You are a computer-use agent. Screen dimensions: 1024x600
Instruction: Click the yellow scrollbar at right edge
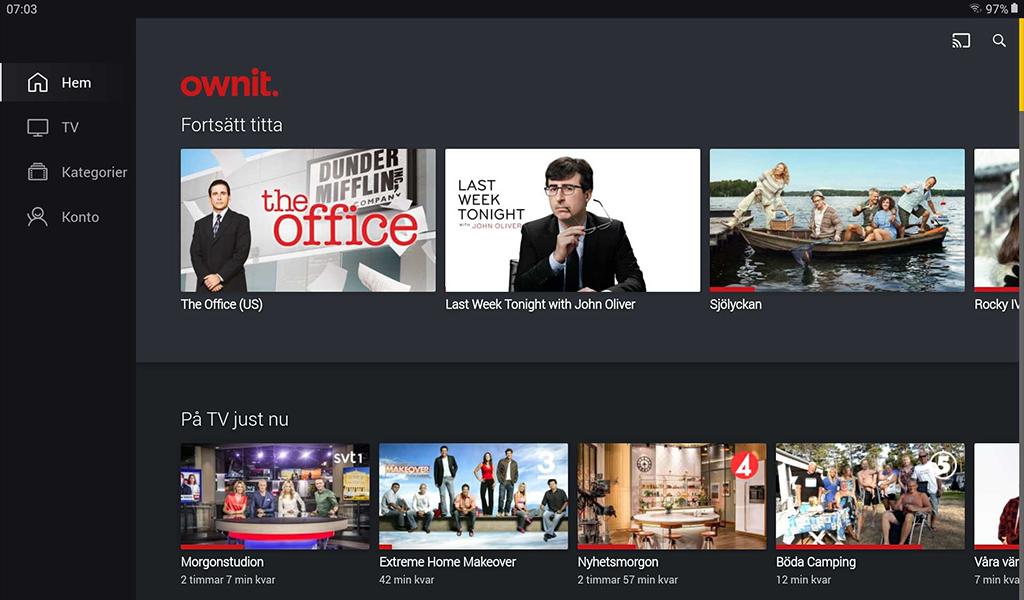tap(1021, 65)
